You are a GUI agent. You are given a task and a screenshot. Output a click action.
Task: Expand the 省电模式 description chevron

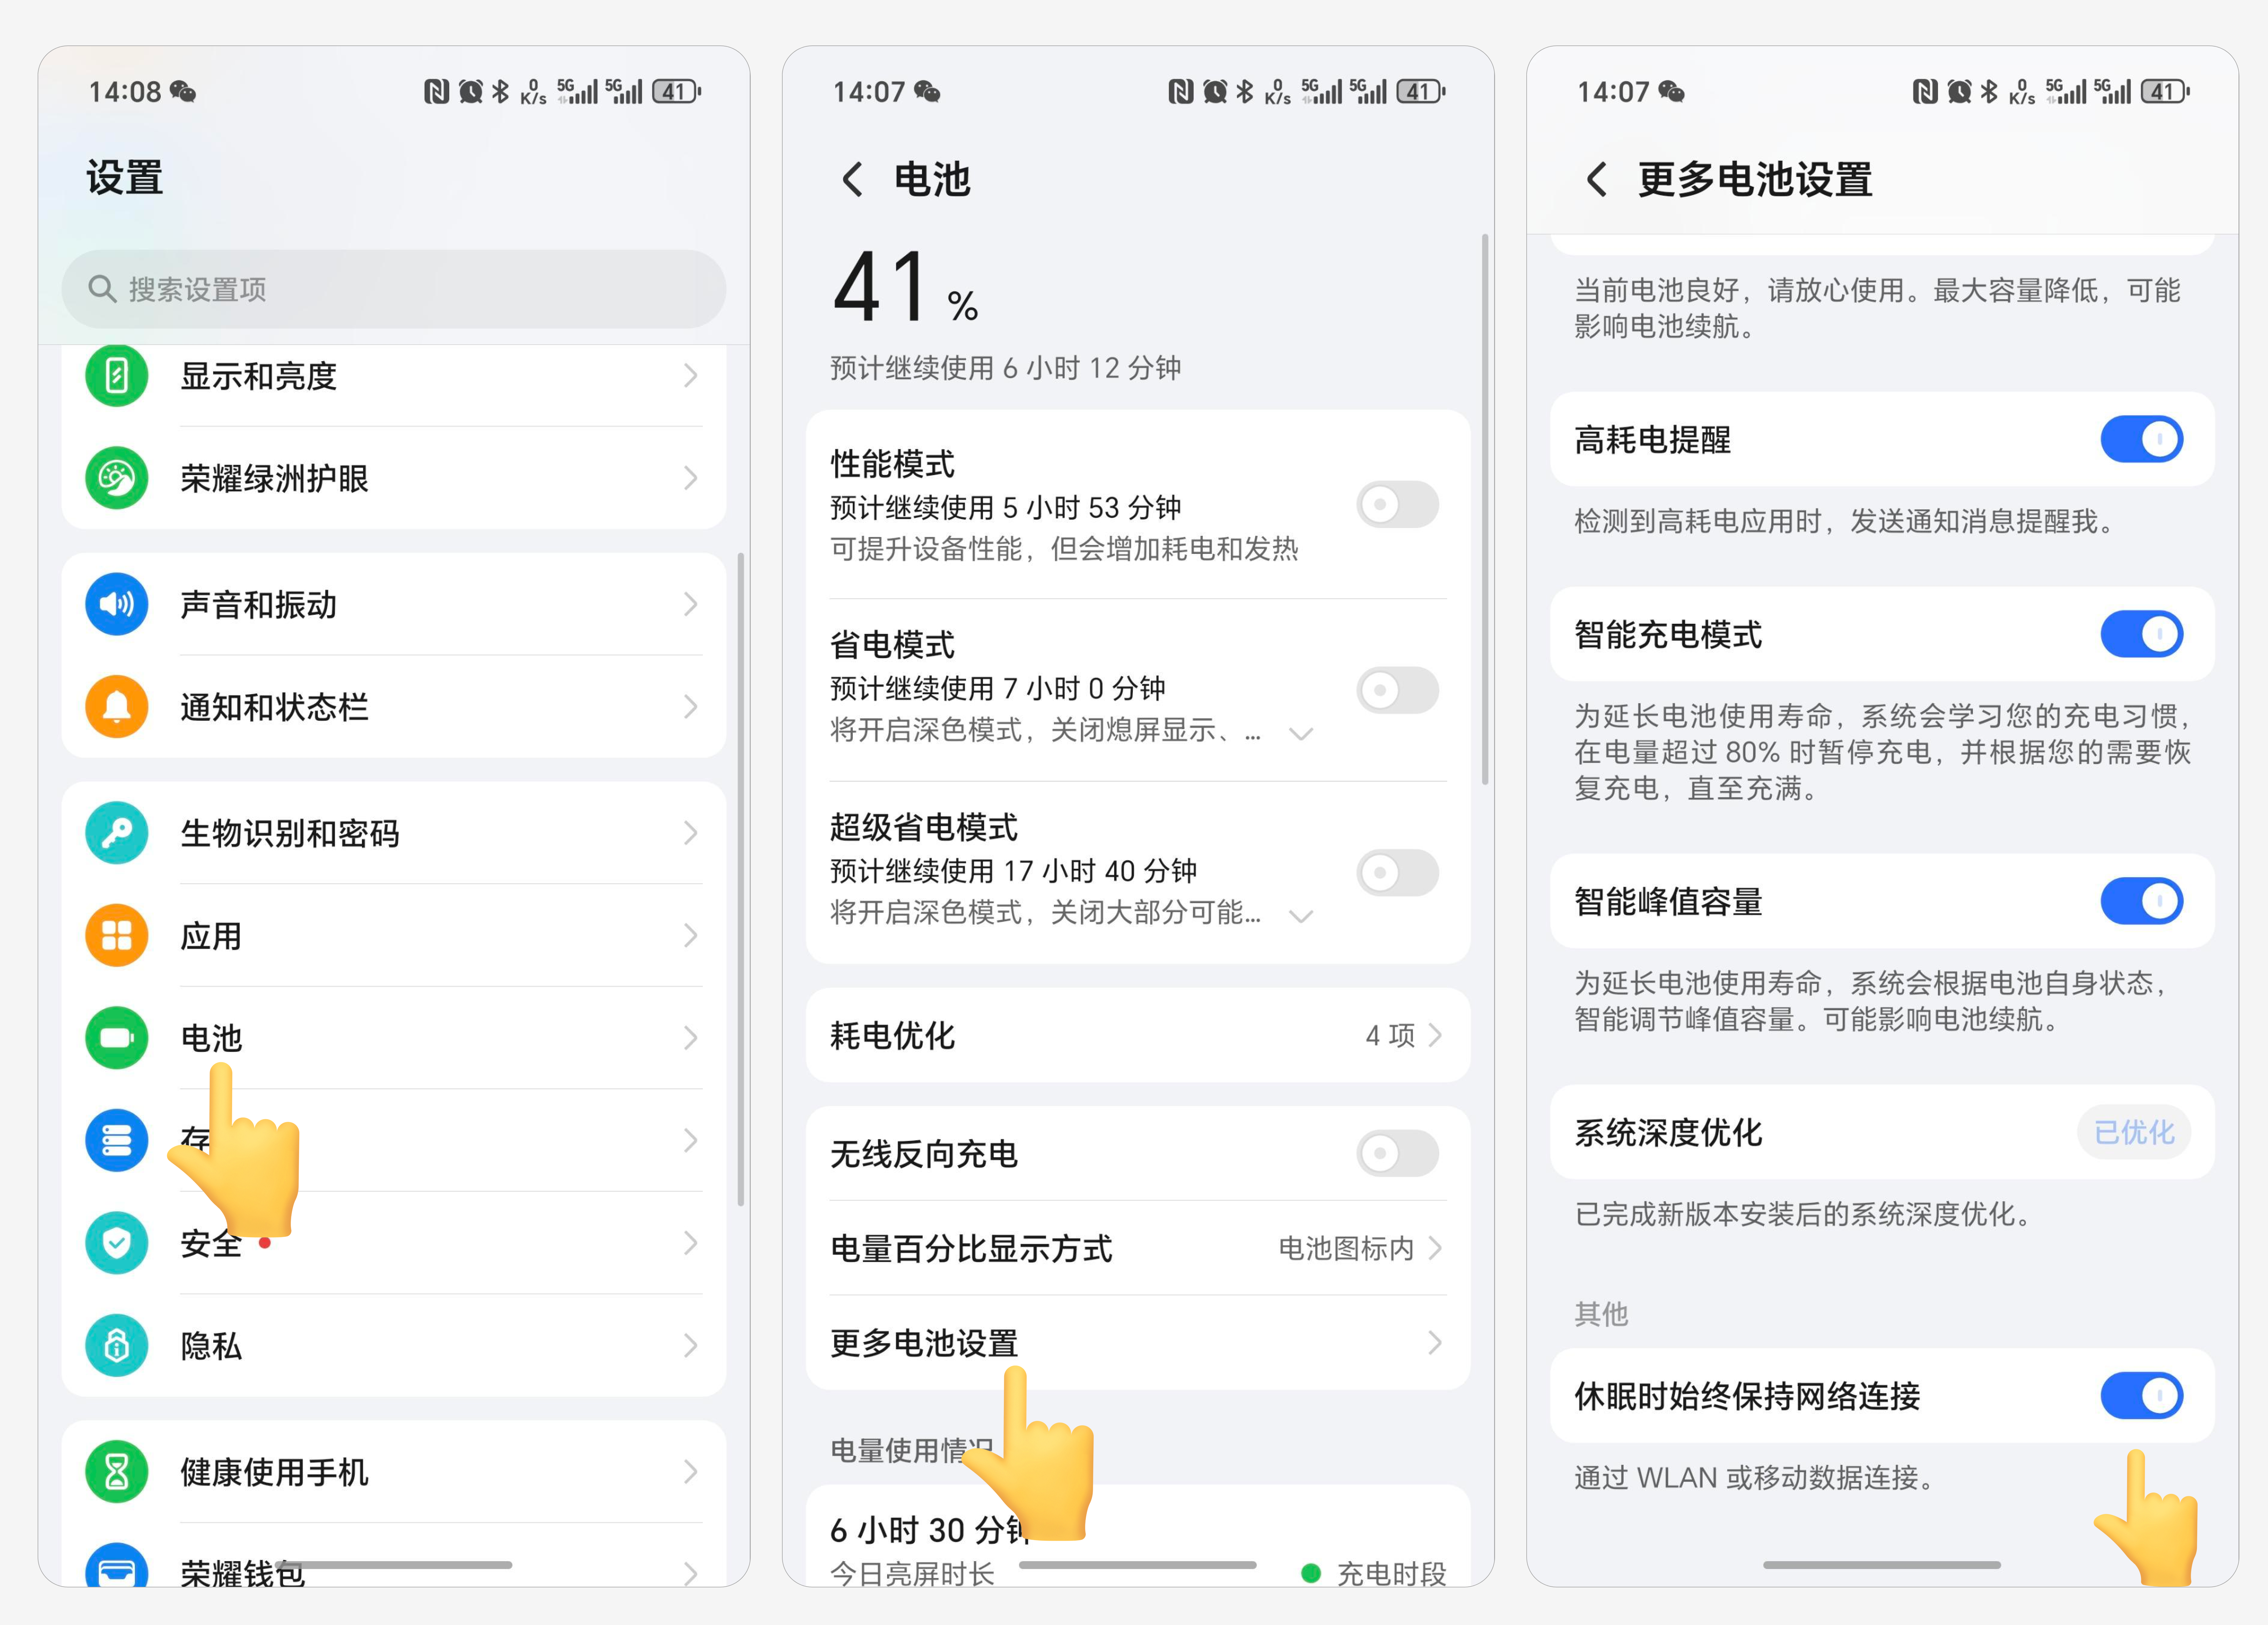1301,734
